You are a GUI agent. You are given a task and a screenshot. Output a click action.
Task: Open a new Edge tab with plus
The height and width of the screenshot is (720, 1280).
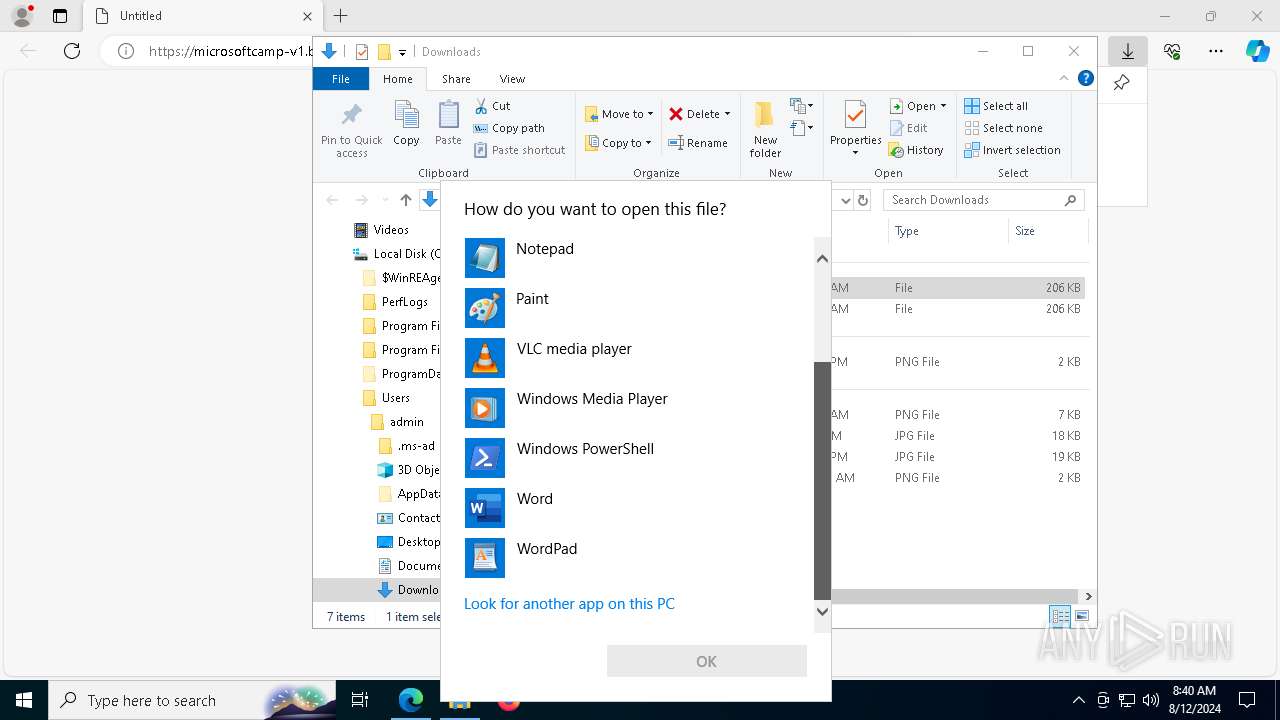[x=341, y=16]
